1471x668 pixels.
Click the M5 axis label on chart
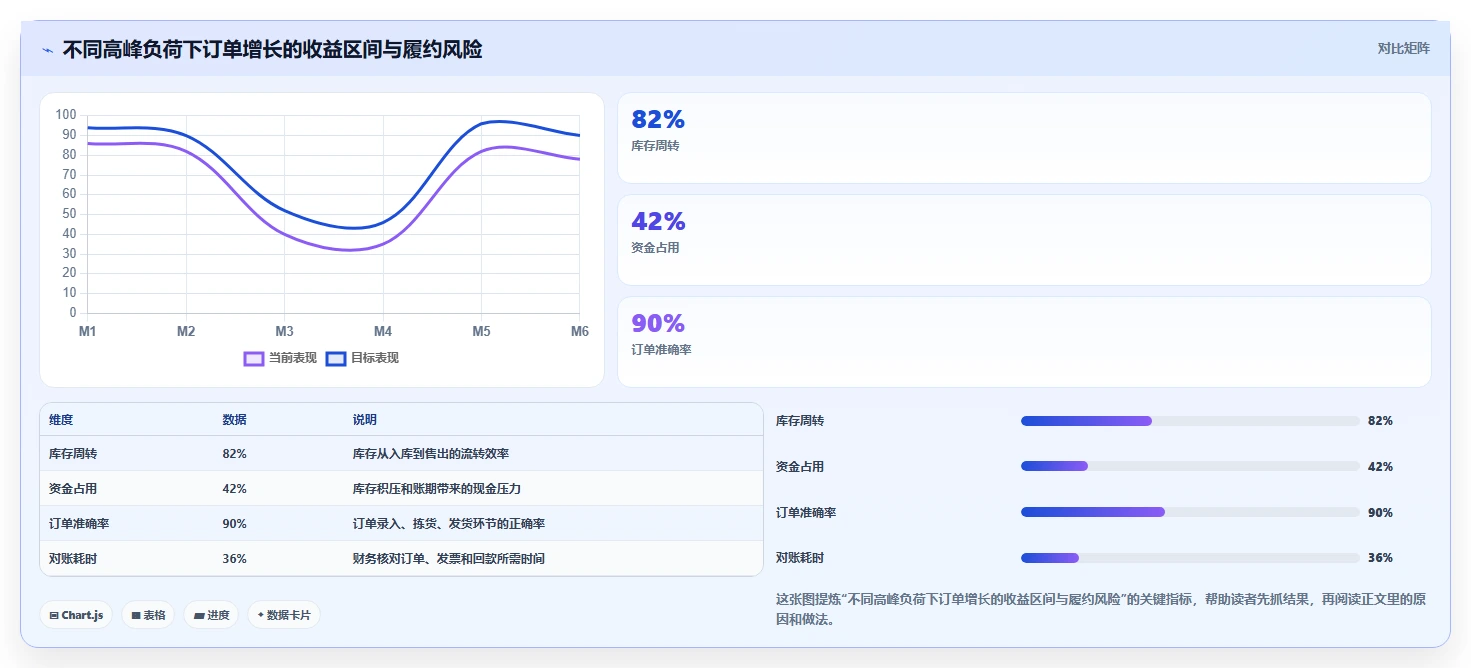481,331
